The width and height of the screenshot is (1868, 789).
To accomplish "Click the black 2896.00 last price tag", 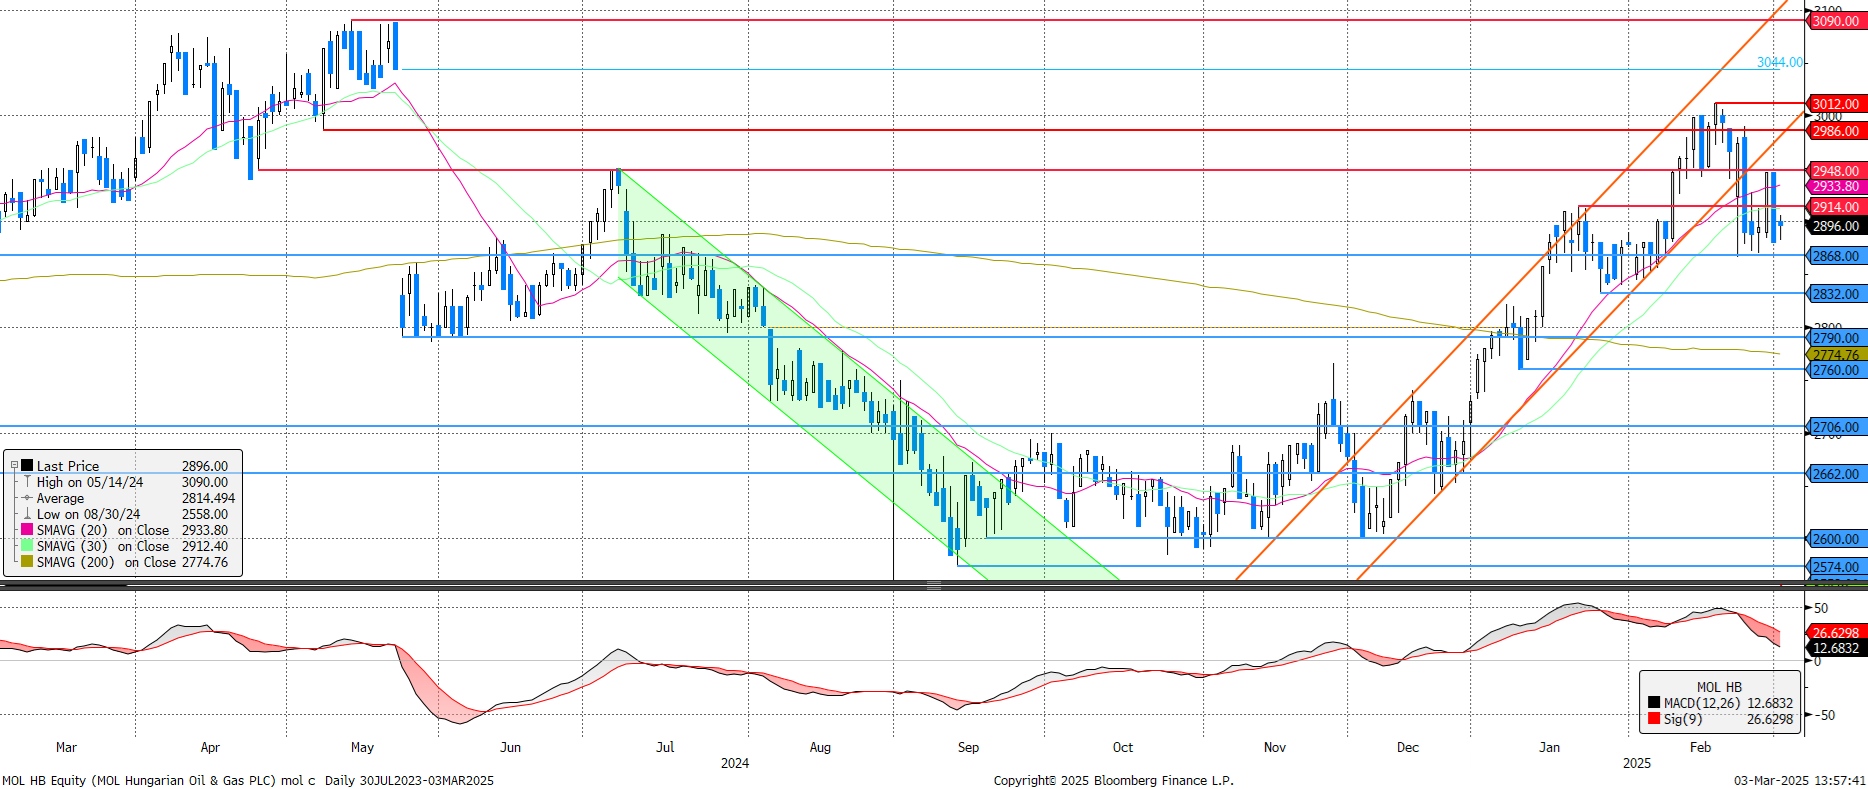I will pos(1837,226).
